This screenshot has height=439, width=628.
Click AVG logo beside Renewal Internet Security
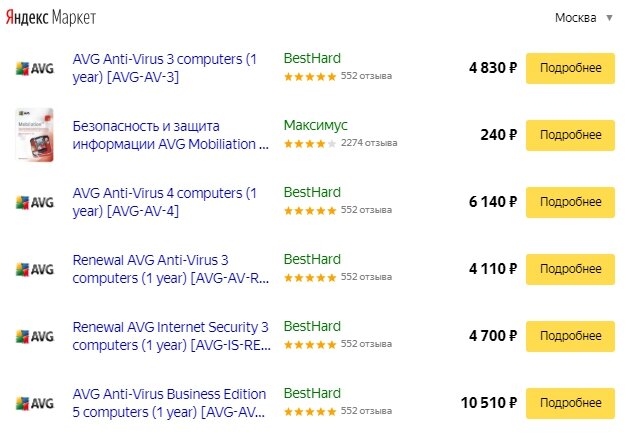(x=35, y=336)
